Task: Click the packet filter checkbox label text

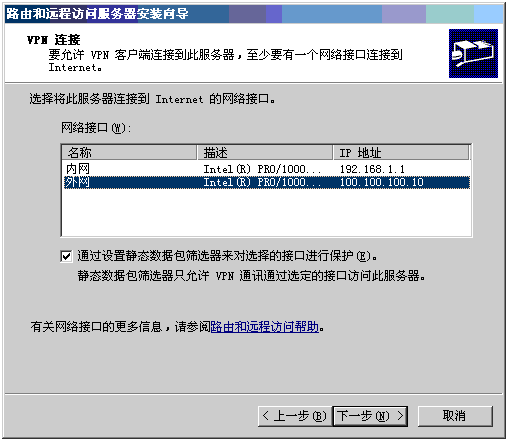Action: (227, 256)
